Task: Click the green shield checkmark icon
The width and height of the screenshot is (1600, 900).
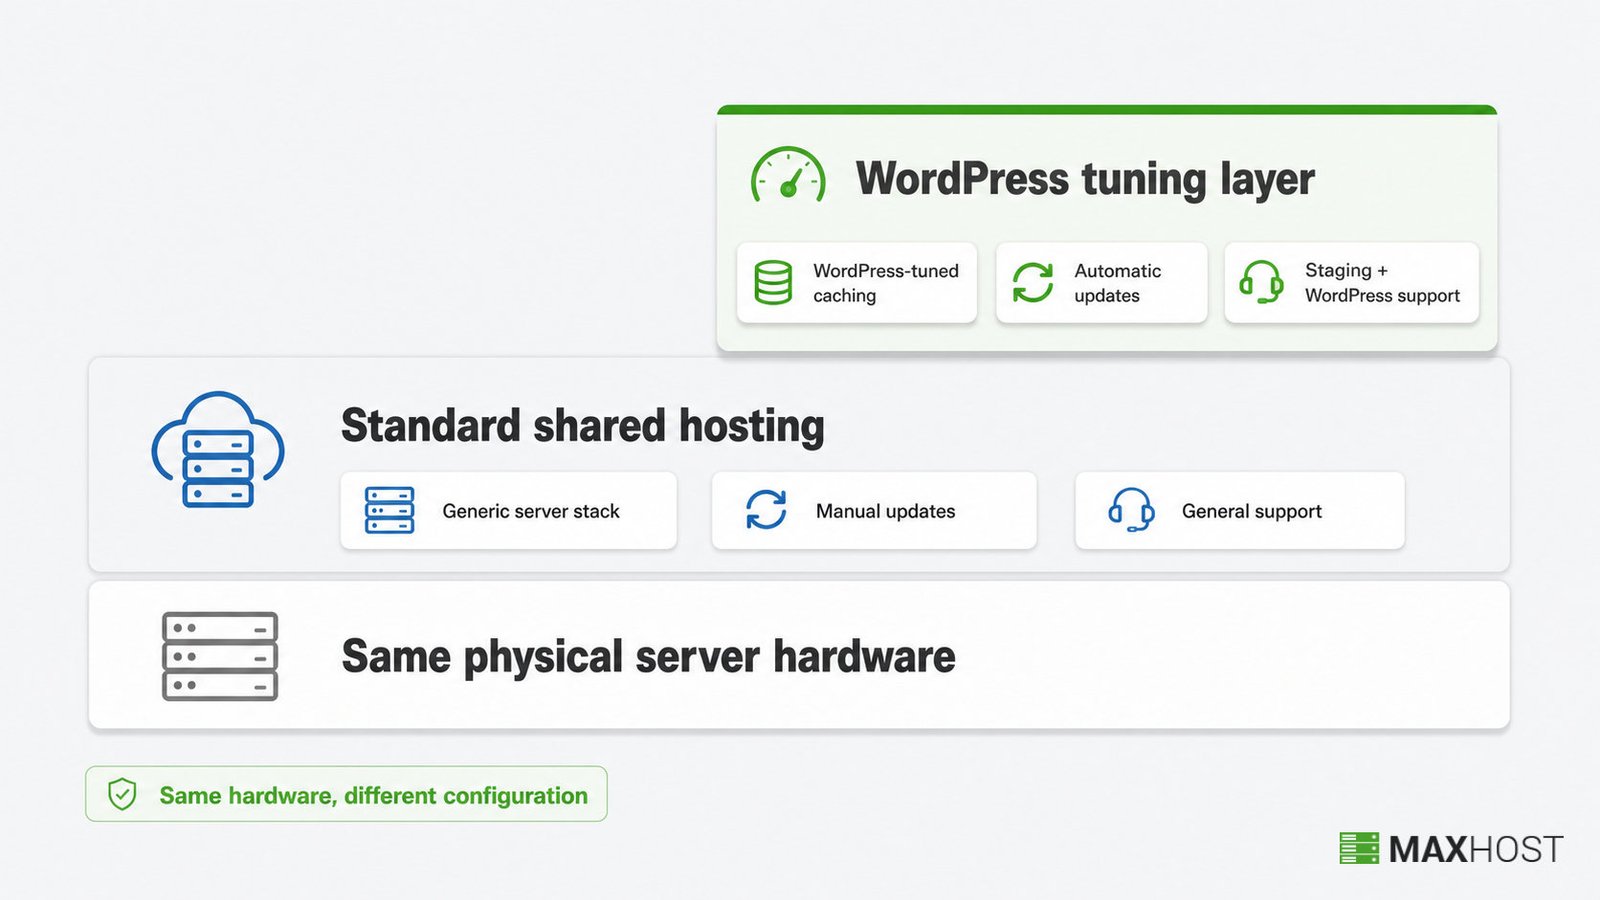Action: tap(122, 794)
